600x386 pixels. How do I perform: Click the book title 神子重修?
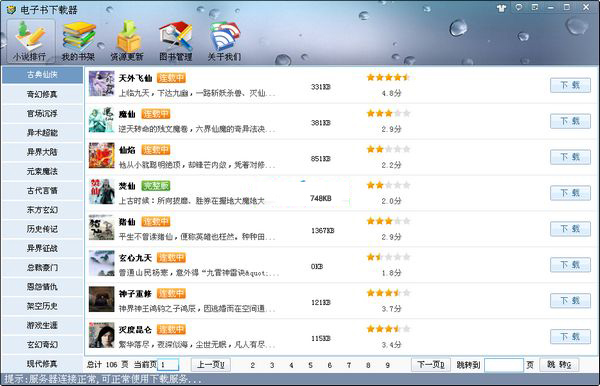135,294
